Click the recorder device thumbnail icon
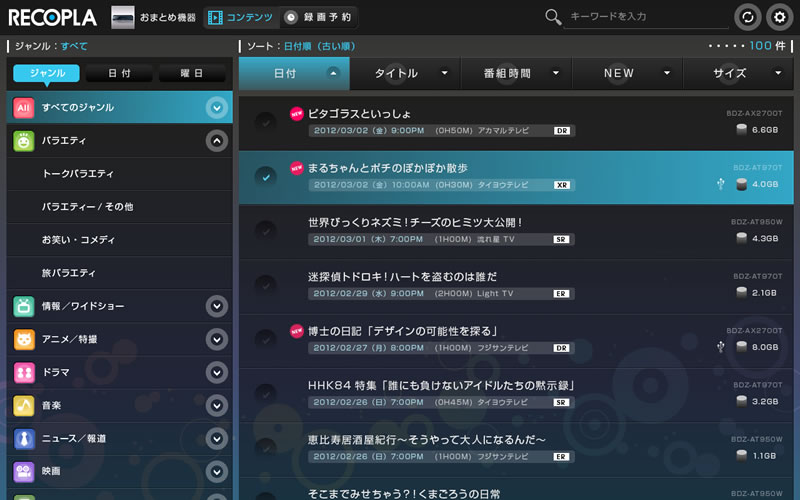800x500 pixels. click(x=123, y=17)
